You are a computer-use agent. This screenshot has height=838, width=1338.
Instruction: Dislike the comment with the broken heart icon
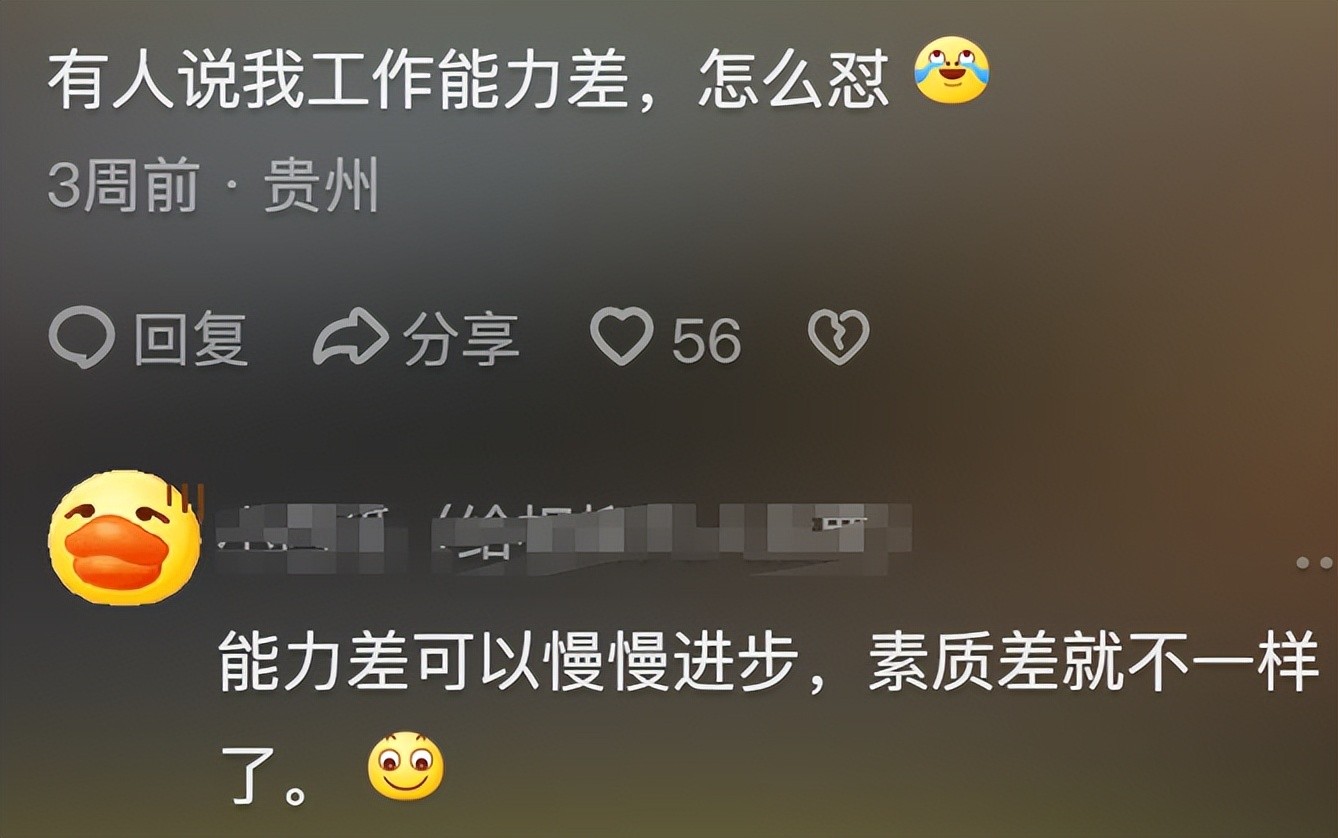coord(838,337)
